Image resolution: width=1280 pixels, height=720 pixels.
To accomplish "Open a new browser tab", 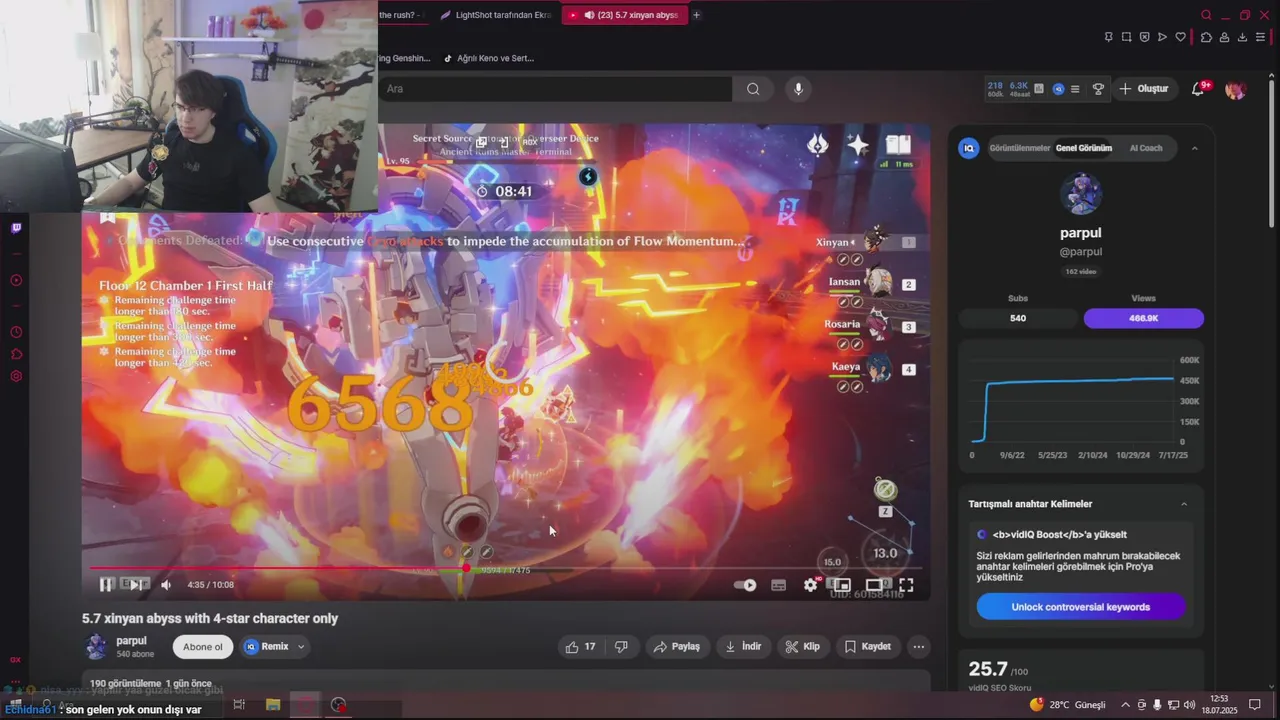I will pyautogui.click(x=696, y=15).
